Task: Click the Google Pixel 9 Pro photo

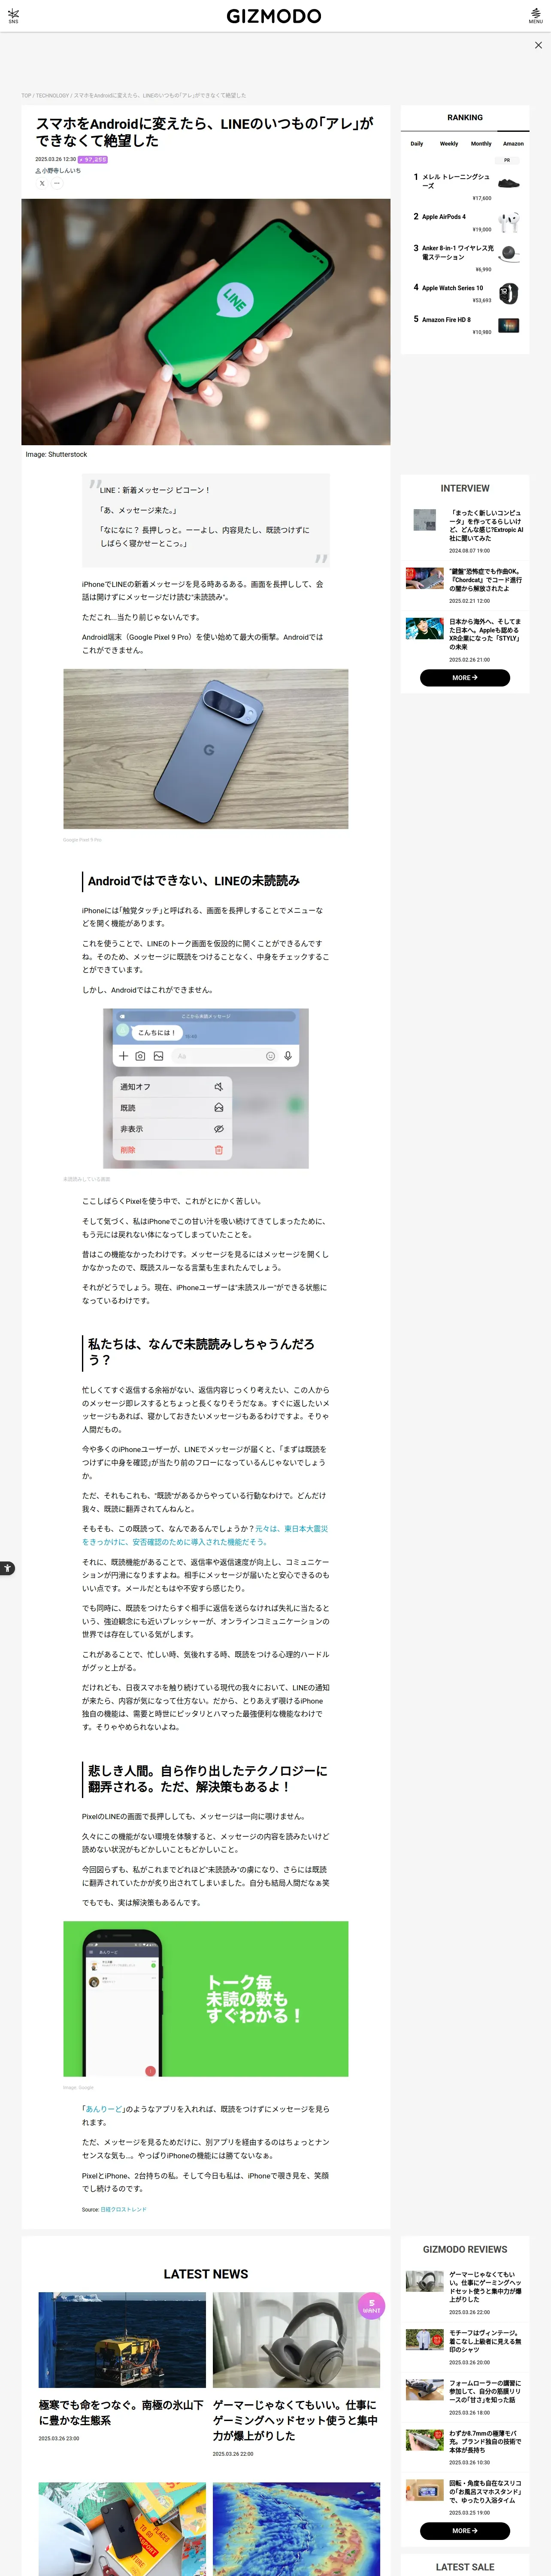Action: click(x=206, y=749)
